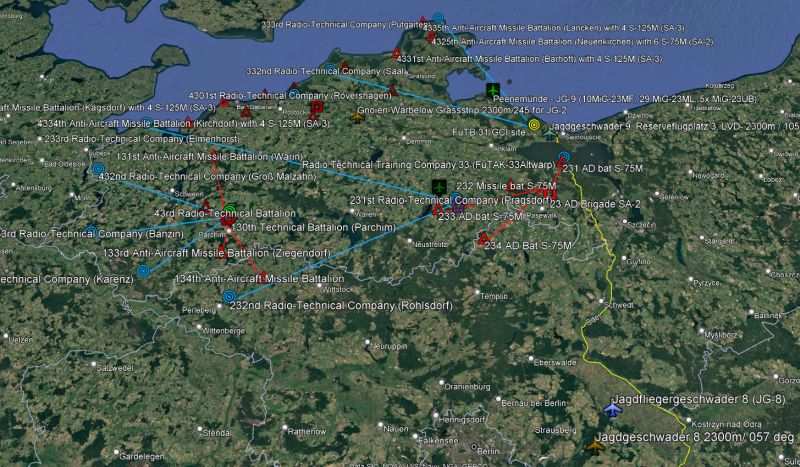The width and height of the screenshot is (800, 467).
Task: Click the 'Berlin' city label
Action: 488,451
